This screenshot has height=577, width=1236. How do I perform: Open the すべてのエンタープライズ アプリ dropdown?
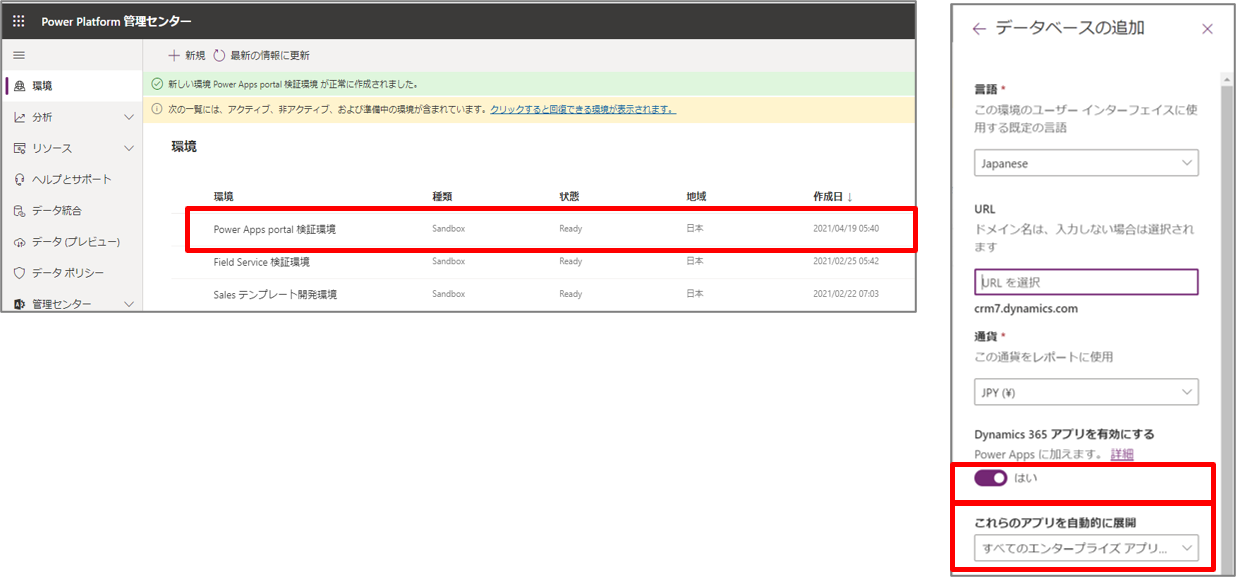tap(1087, 548)
